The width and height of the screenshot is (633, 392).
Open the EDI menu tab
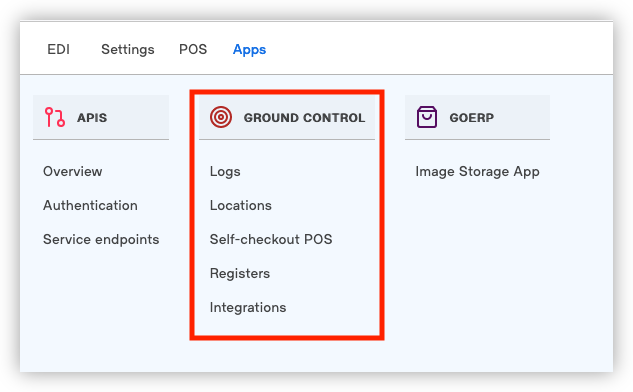[59, 49]
